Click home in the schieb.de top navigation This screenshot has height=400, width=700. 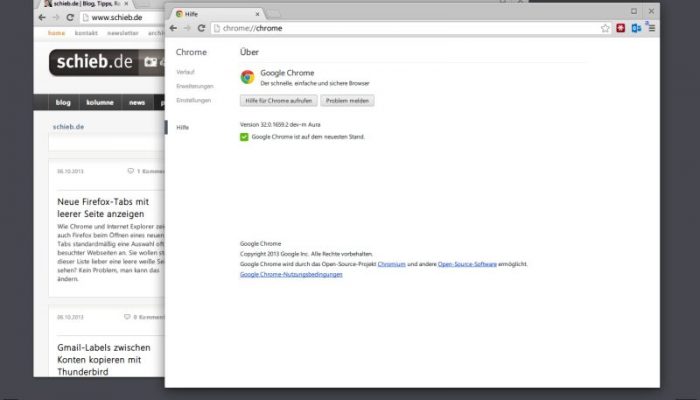point(56,33)
